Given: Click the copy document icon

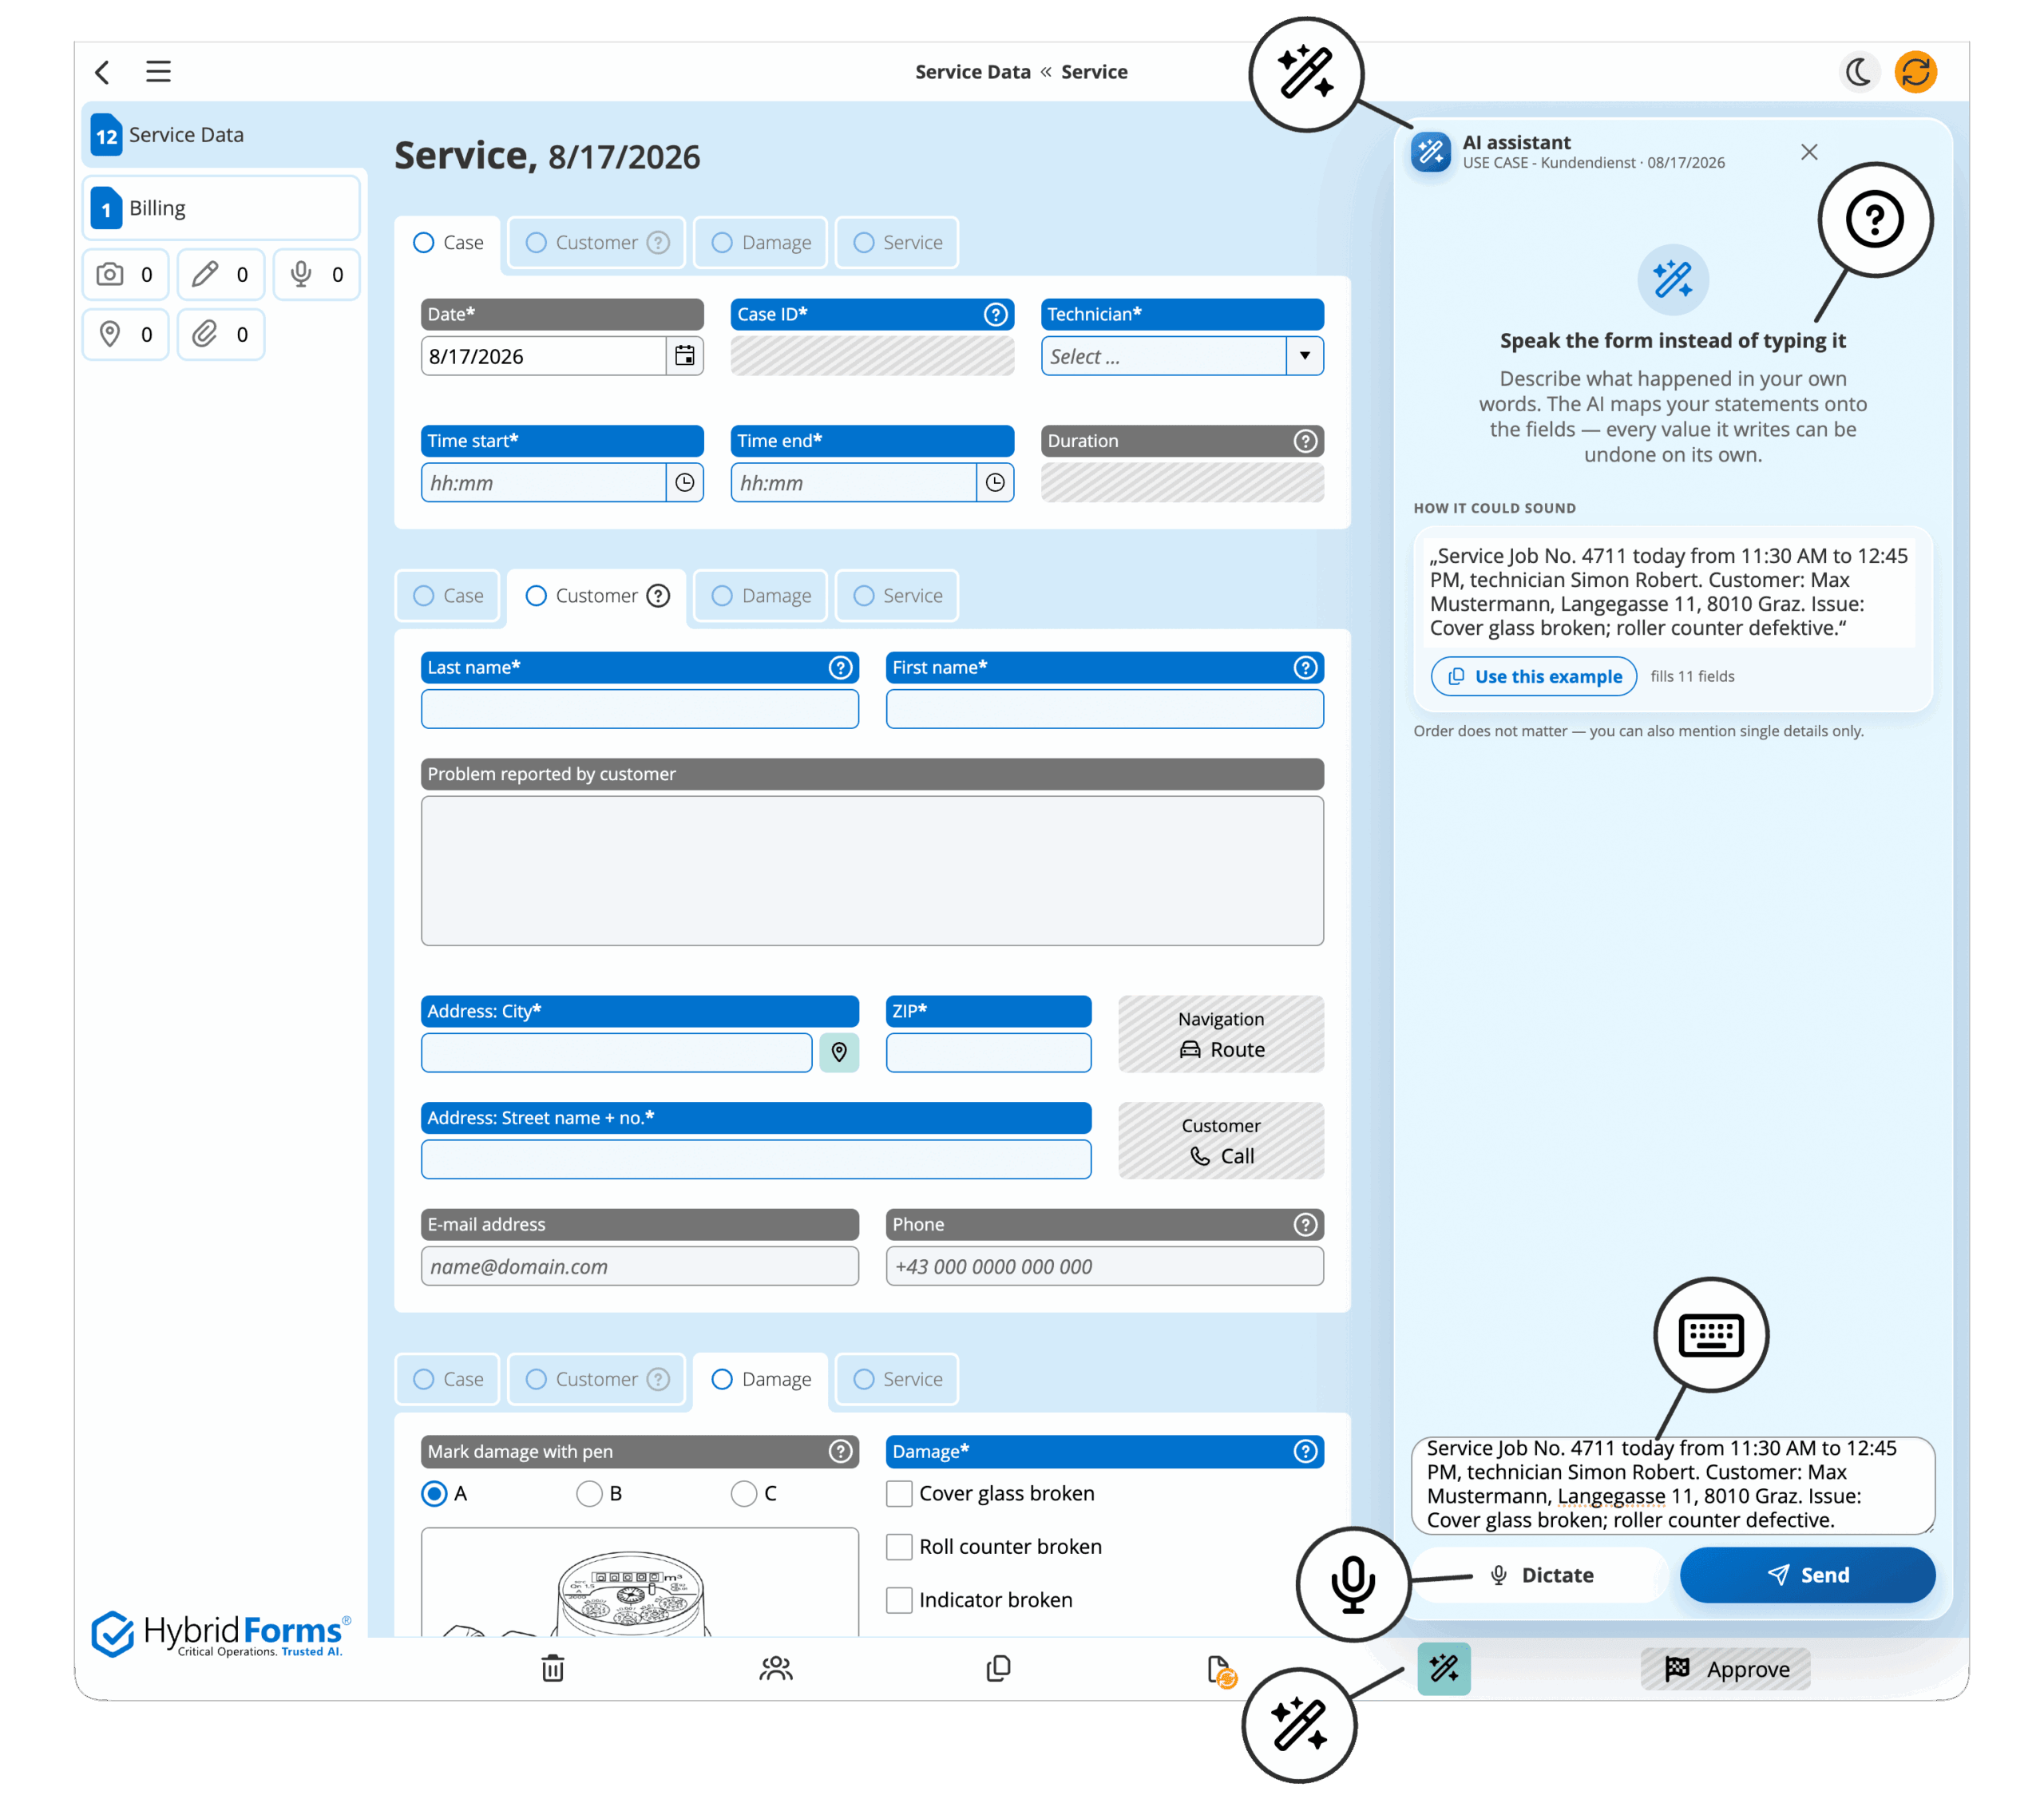Looking at the screenshot, I should point(998,1668).
